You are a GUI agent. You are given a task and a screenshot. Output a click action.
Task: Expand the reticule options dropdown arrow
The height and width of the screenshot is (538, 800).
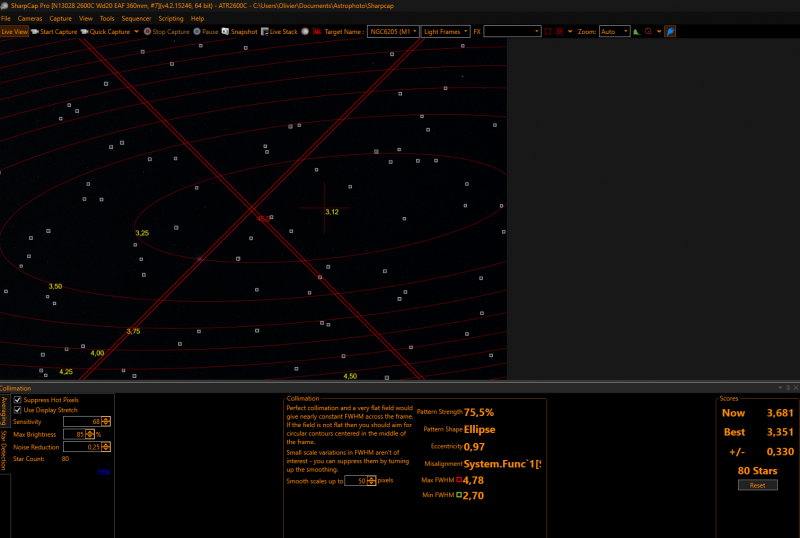(570, 32)
